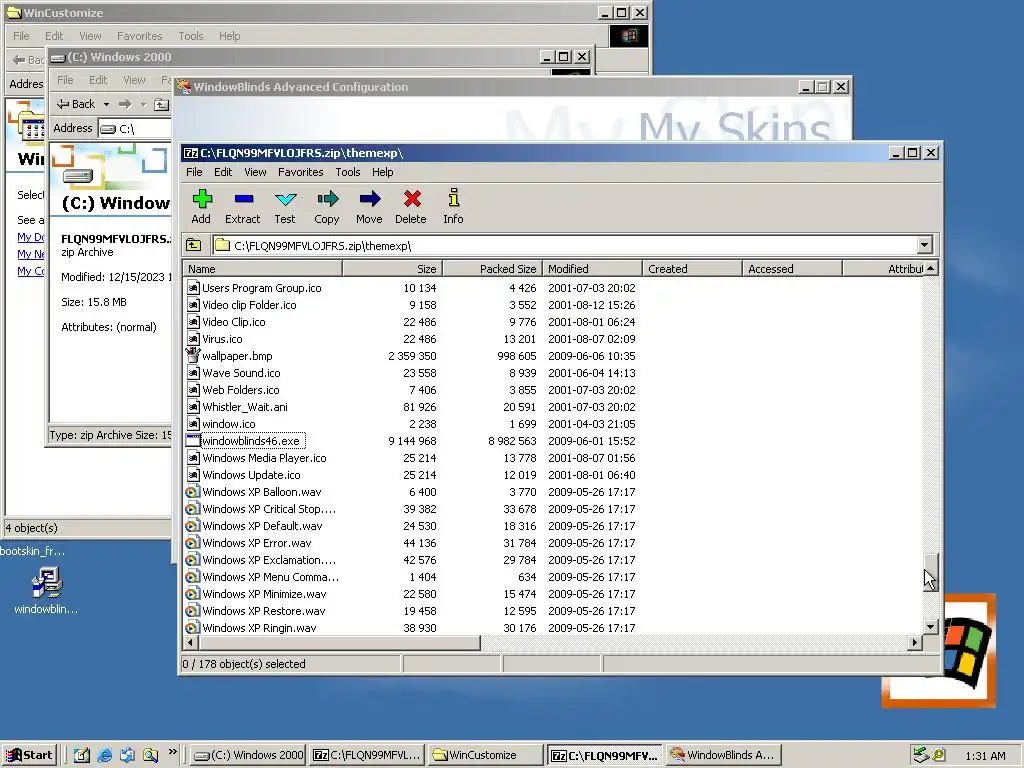Sort list by the Packed Size column header
The image size is (1024, 768).
[493, 268]
